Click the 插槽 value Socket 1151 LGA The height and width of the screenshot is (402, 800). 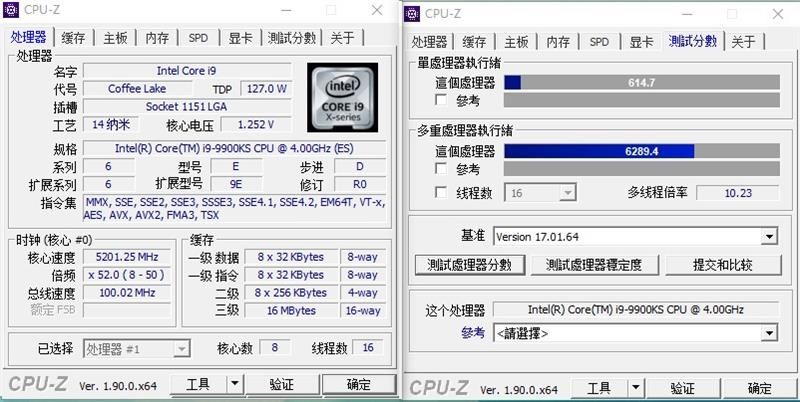tap(187, 107)
